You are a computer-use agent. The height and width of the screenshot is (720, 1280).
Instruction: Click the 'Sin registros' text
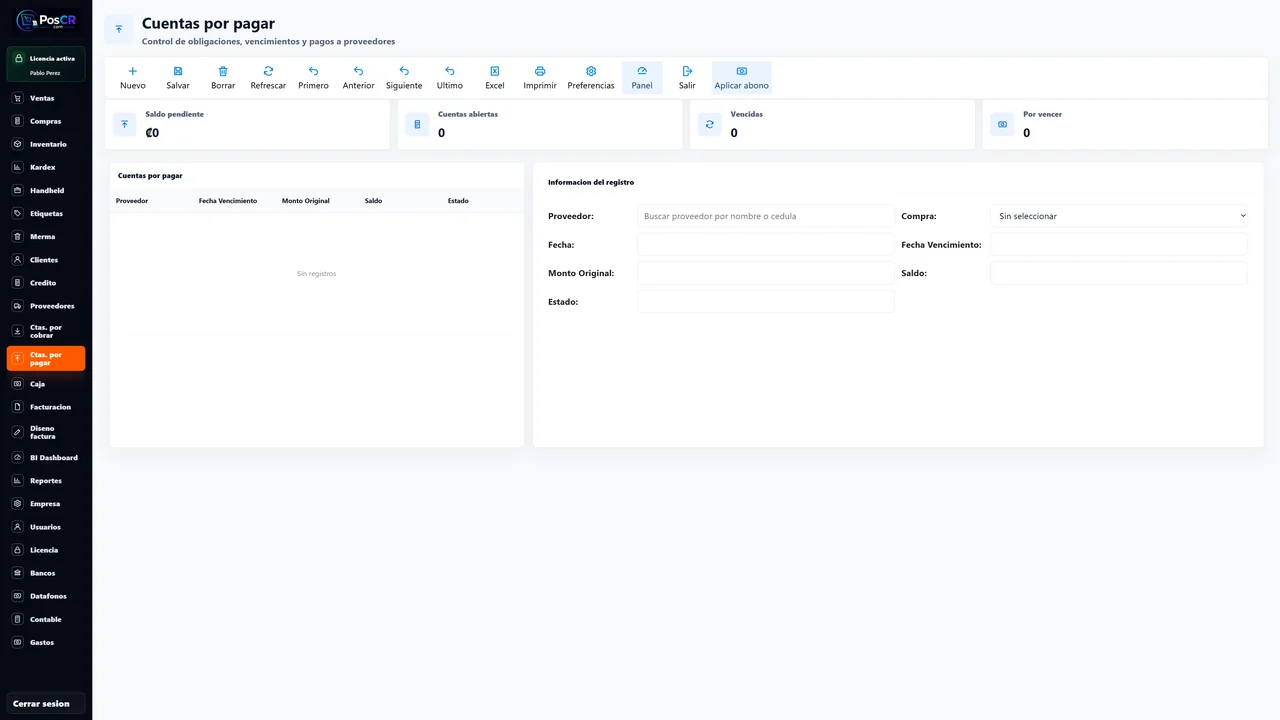[x=317, y=273]
